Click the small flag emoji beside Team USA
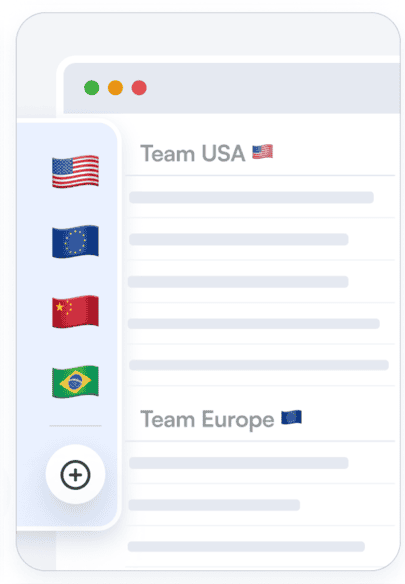Viewport: 405px width, 584px height. coord(263,152)
